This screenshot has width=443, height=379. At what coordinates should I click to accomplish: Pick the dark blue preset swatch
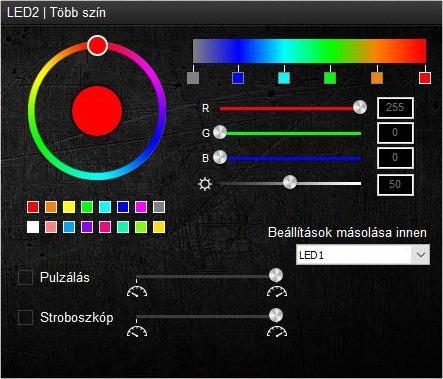123,207
